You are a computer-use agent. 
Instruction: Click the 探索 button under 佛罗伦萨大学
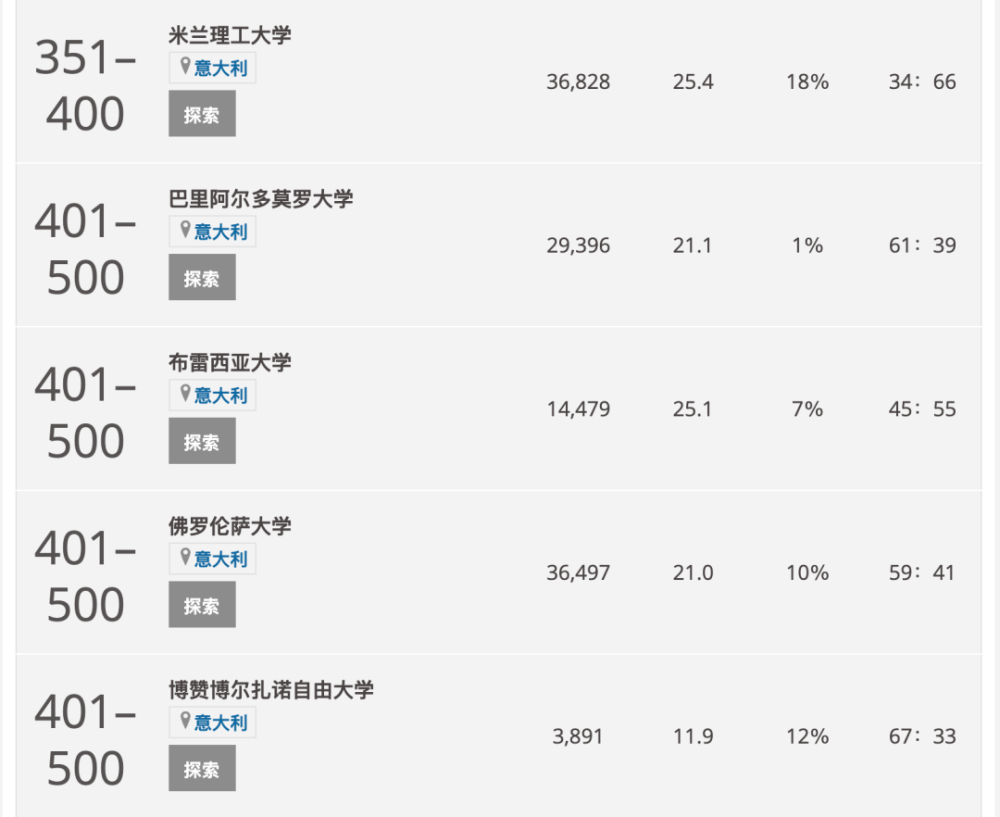click(202, 605)
